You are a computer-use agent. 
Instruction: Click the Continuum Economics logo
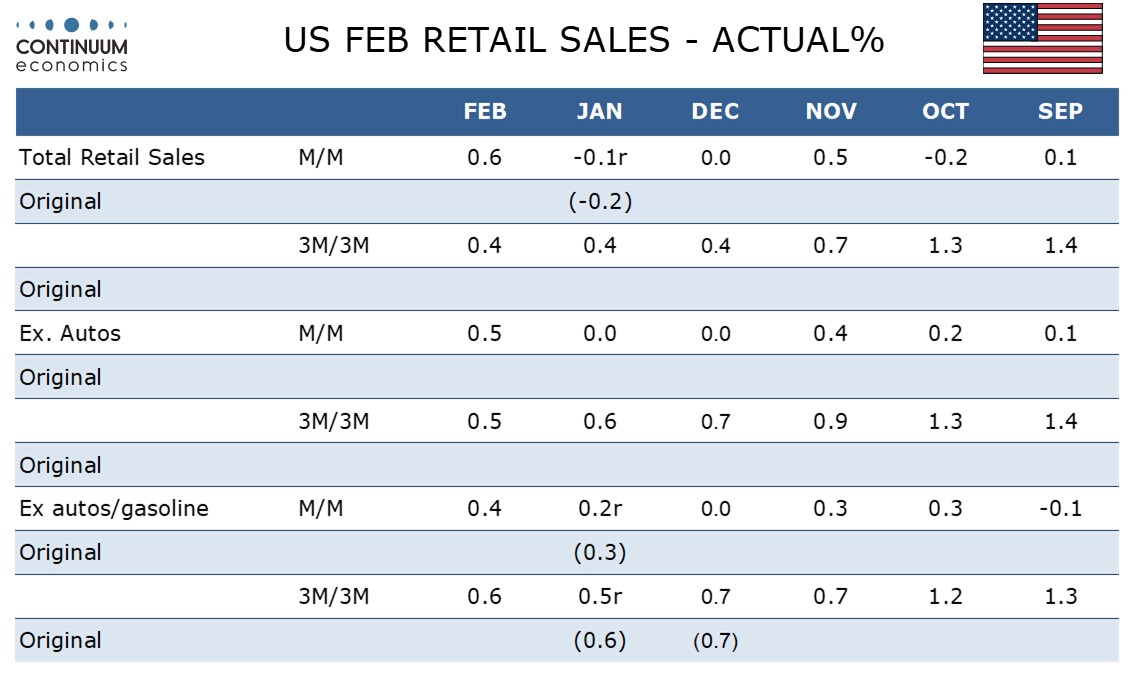72,44
